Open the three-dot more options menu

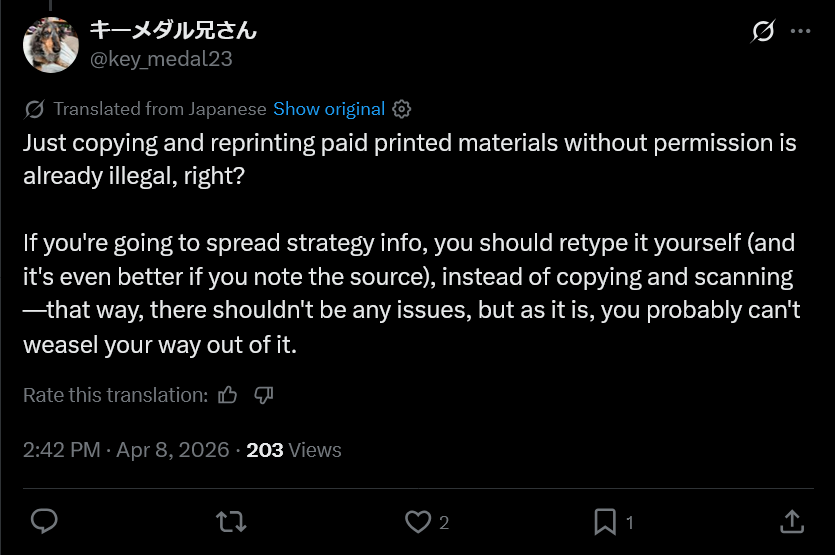click(x=800, y=31)
